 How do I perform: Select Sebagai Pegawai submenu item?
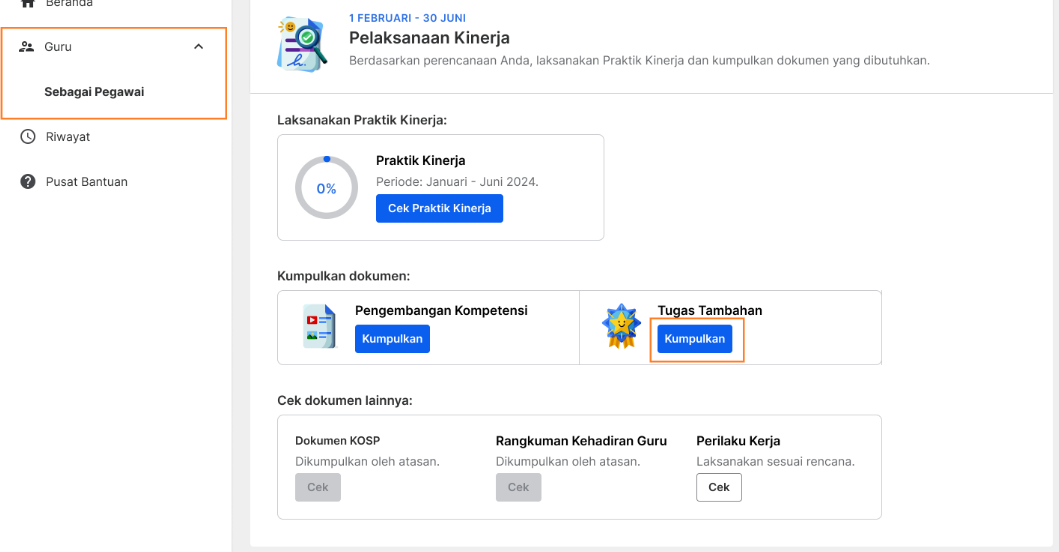point(95,92)
